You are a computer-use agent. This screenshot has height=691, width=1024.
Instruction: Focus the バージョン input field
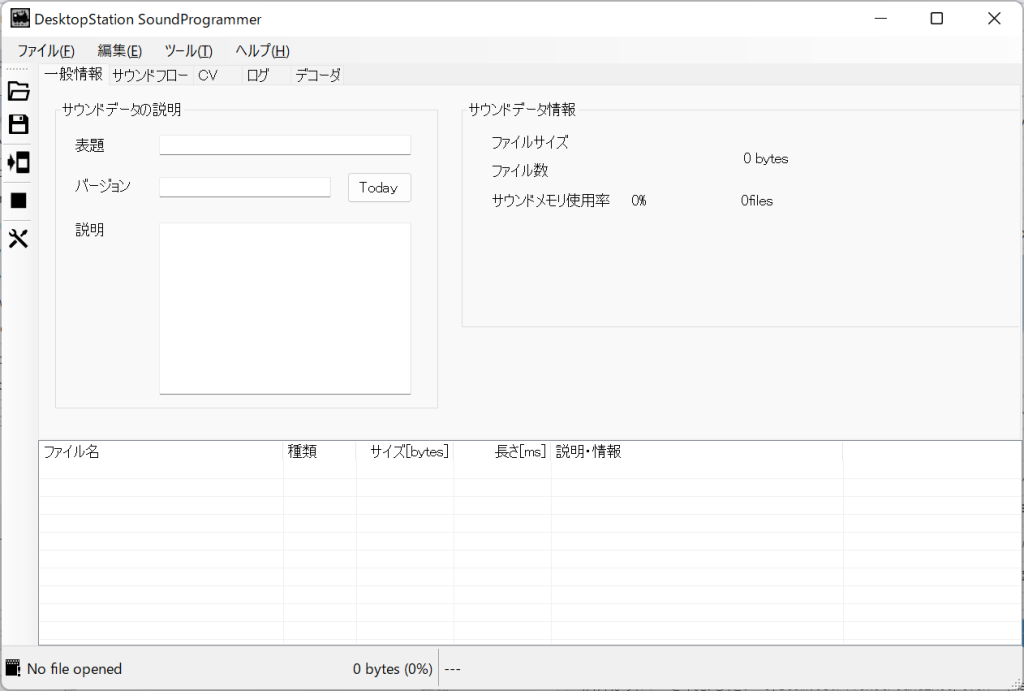click(245, 187)
